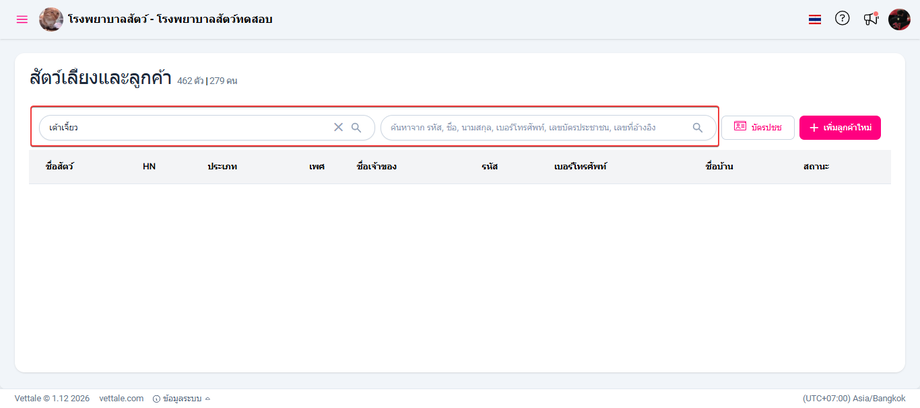Open the vettale.com footer link
Image resolution: width=920 pixels, height=408 pixels.
point(121,398)
